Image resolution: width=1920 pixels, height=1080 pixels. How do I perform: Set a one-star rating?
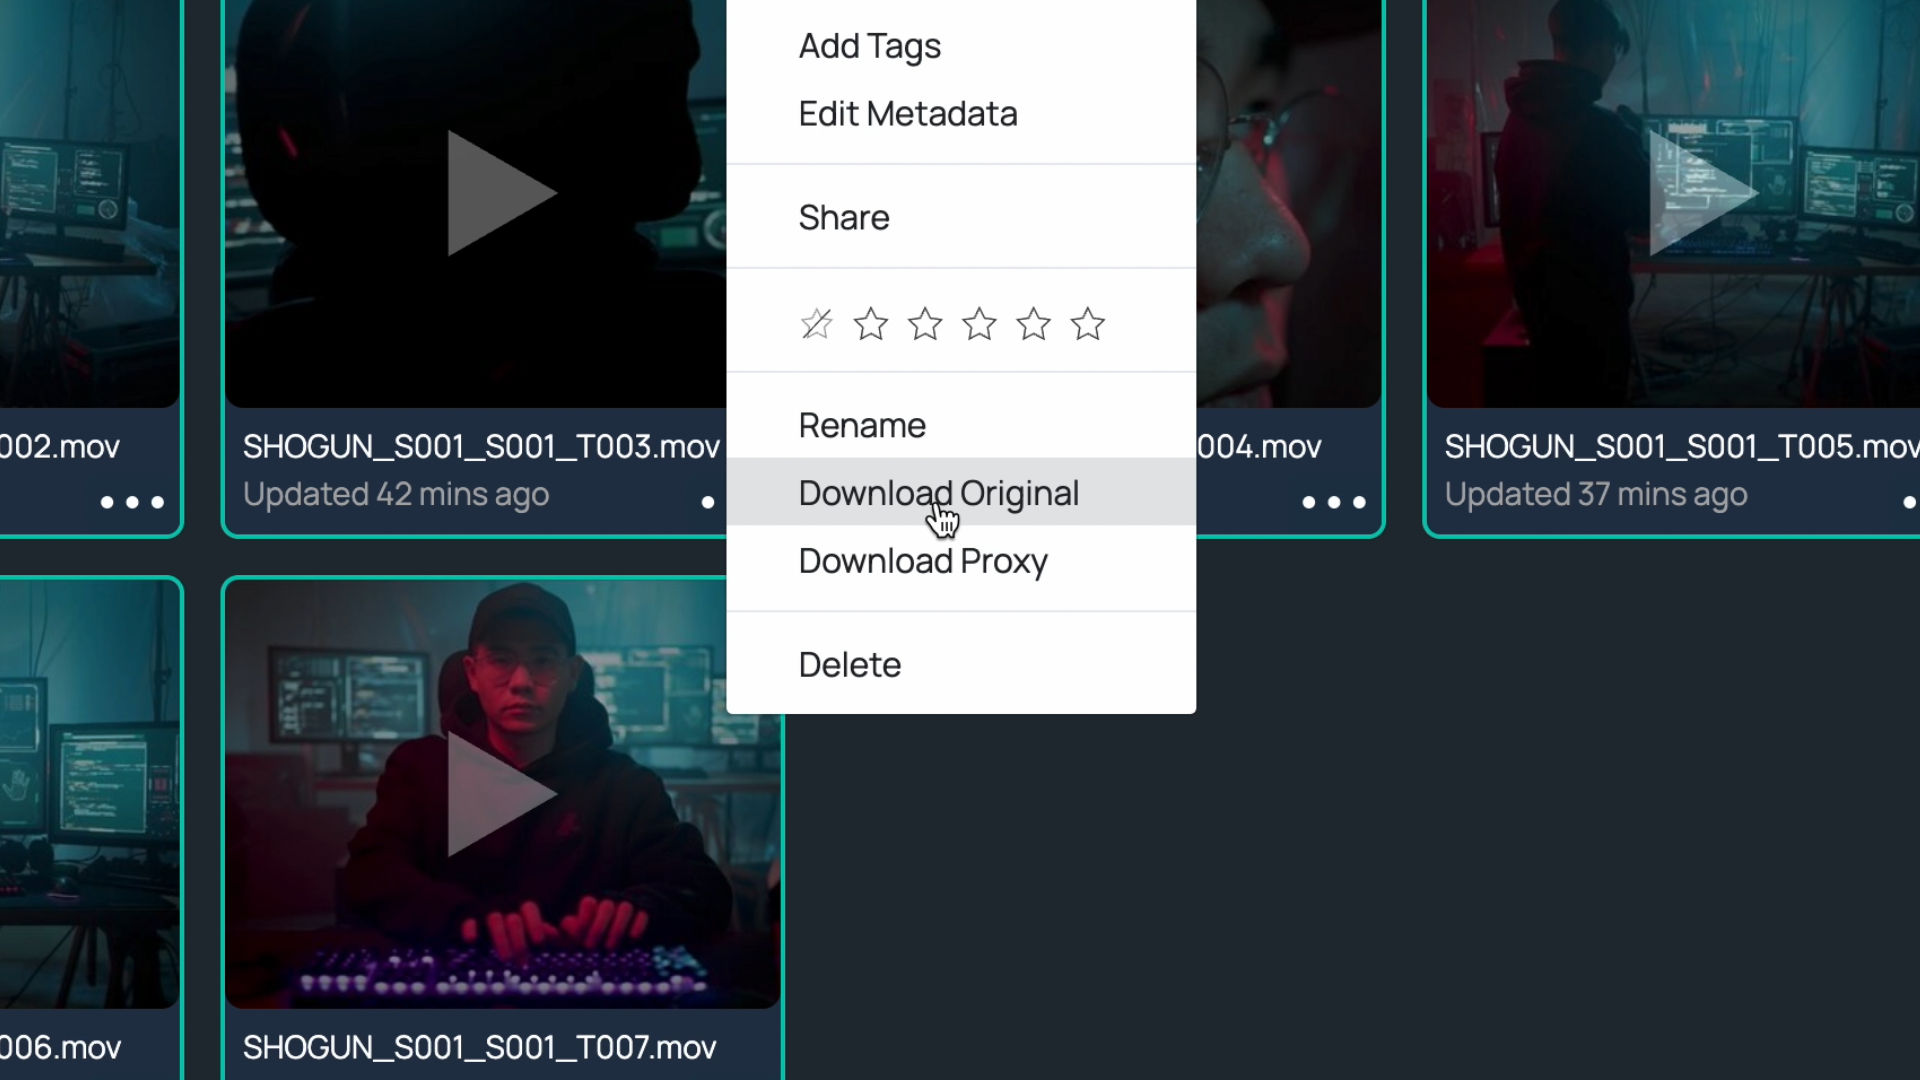coord(870,324)
